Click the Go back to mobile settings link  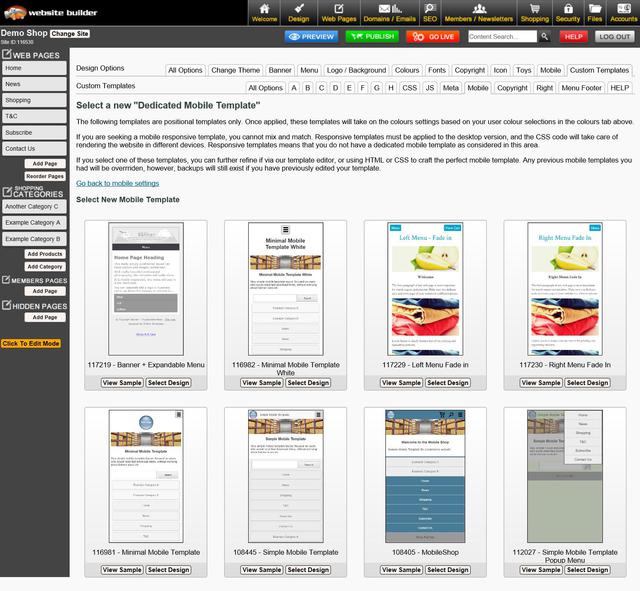117,184
